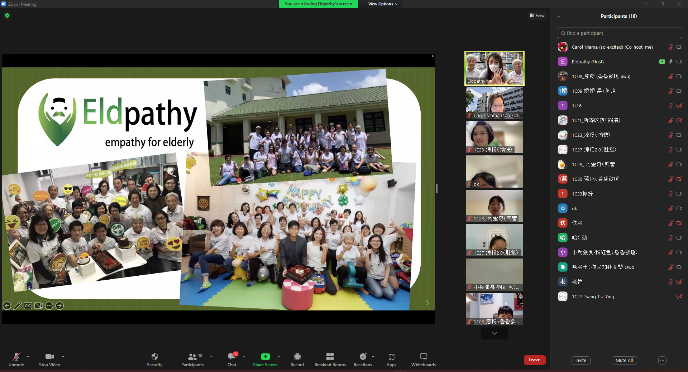Screen dimensions: 688x372
Task: Click the red Leave button
Action: [534, 360]
